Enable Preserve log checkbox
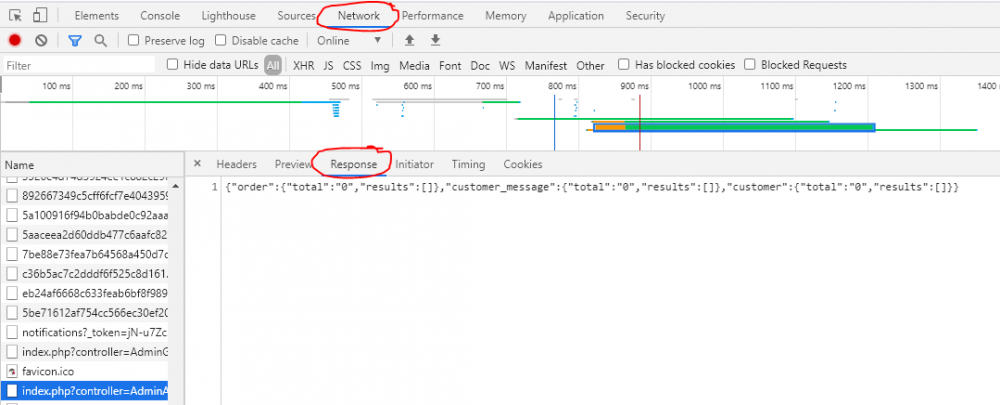1000x405 pixels. pyautogui.click(x=133, y=40)
